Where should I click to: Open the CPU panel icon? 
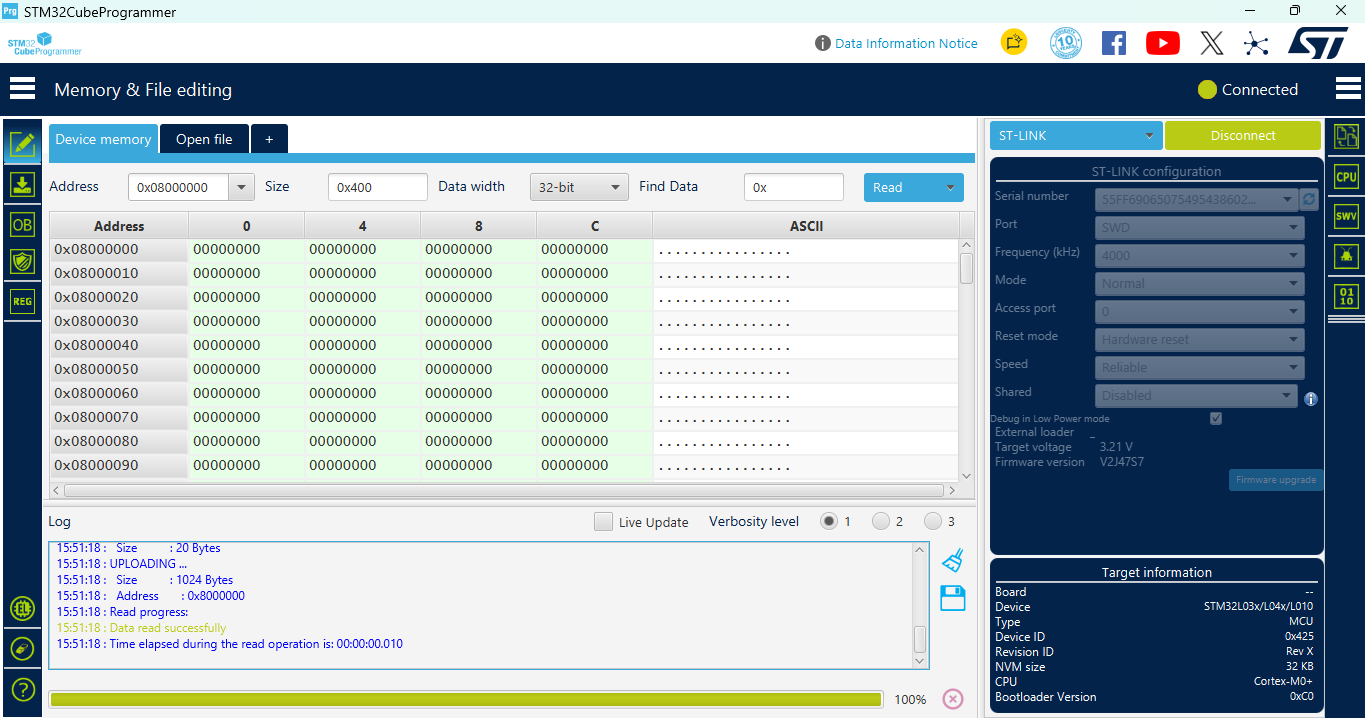[x=1347, y=177]
